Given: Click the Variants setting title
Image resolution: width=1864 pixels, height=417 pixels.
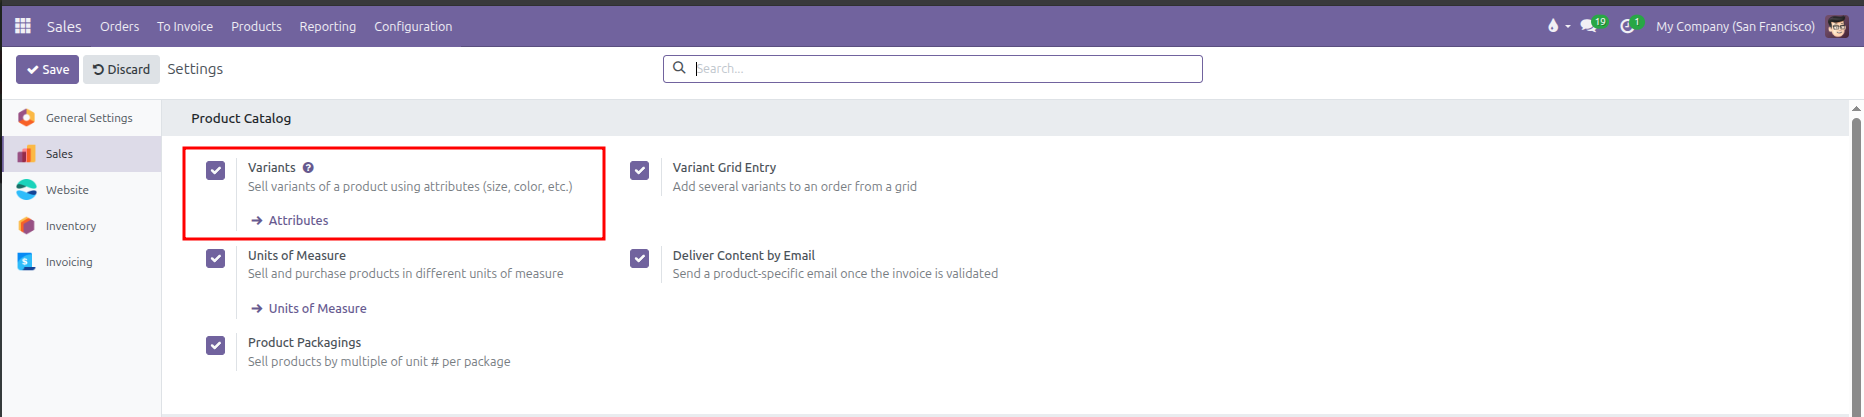Looking at the screenshot, I should click(x=272, y=168).
